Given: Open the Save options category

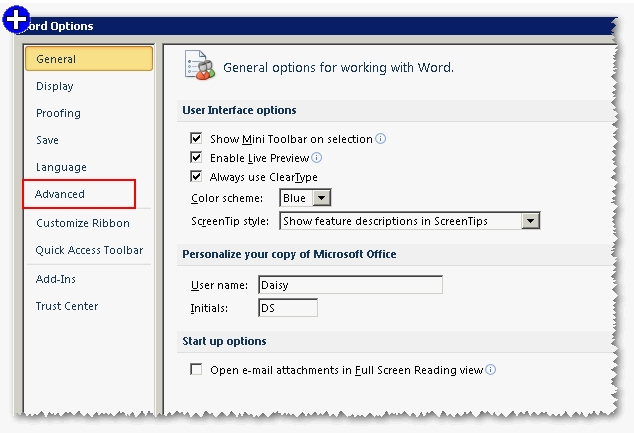Looking at the screenshot, I should (x=47, y=140).
